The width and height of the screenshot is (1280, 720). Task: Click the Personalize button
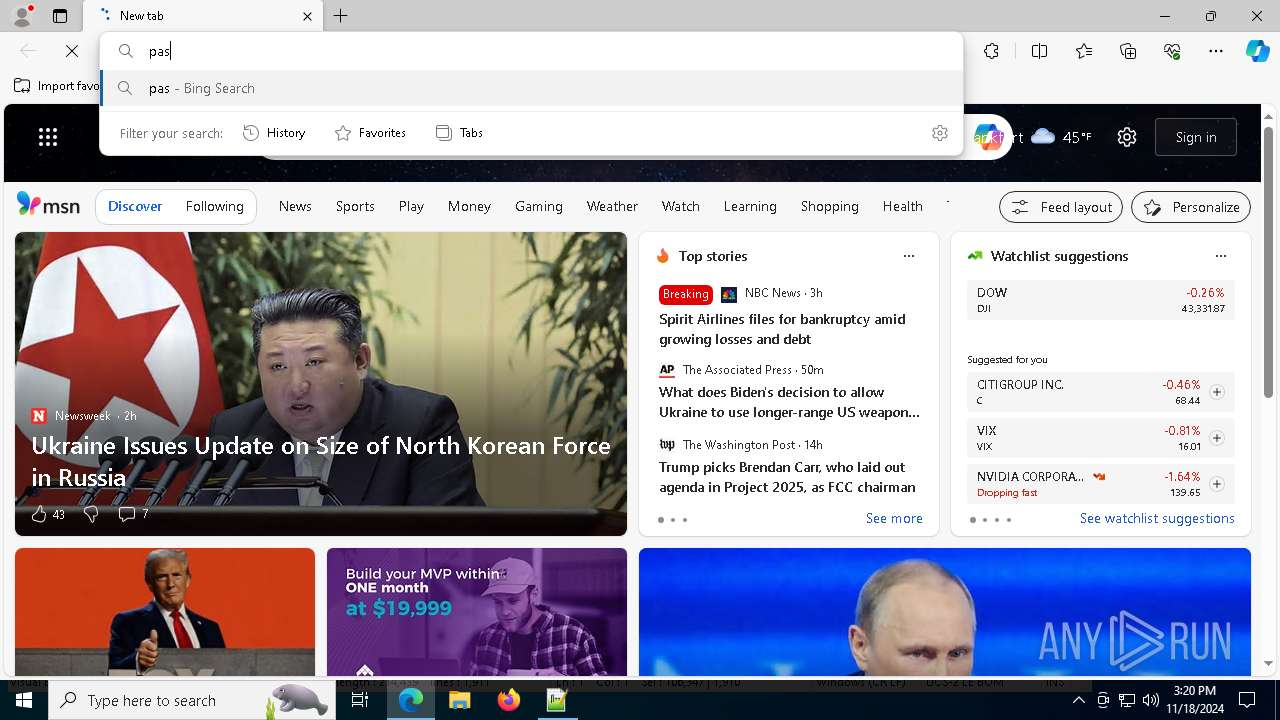1191,207
